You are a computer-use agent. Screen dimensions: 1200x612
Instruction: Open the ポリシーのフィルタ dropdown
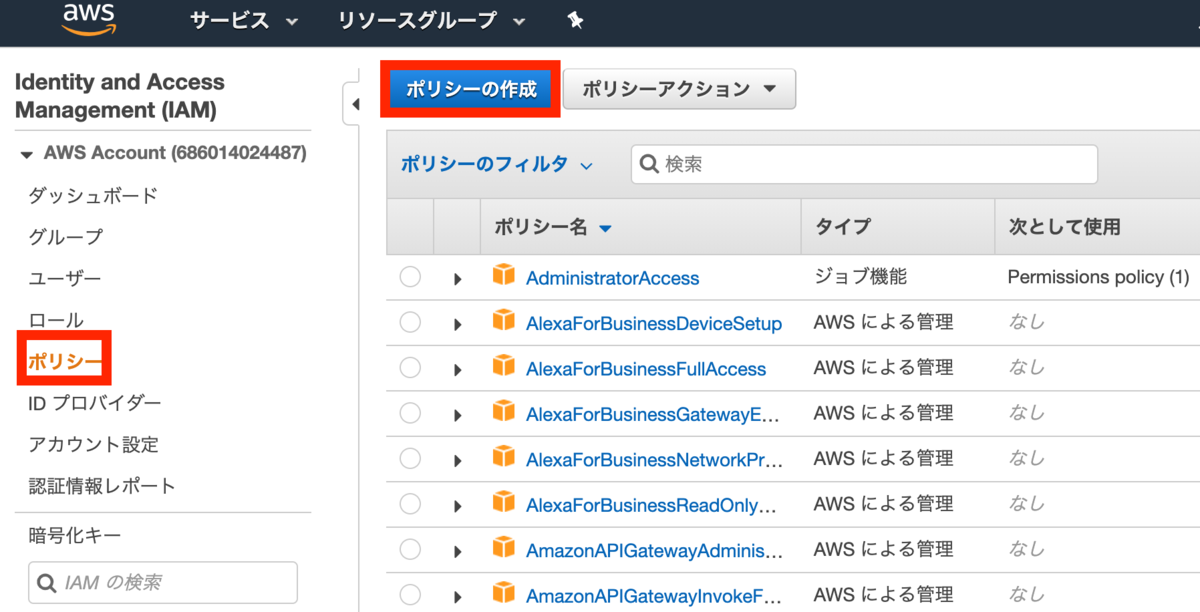pyautogui.click(x=496, y=164)
